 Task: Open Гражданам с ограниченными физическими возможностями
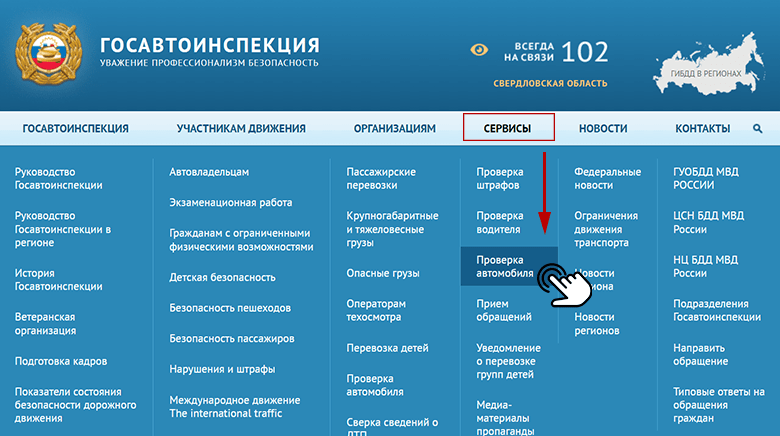tap(241, 240)
